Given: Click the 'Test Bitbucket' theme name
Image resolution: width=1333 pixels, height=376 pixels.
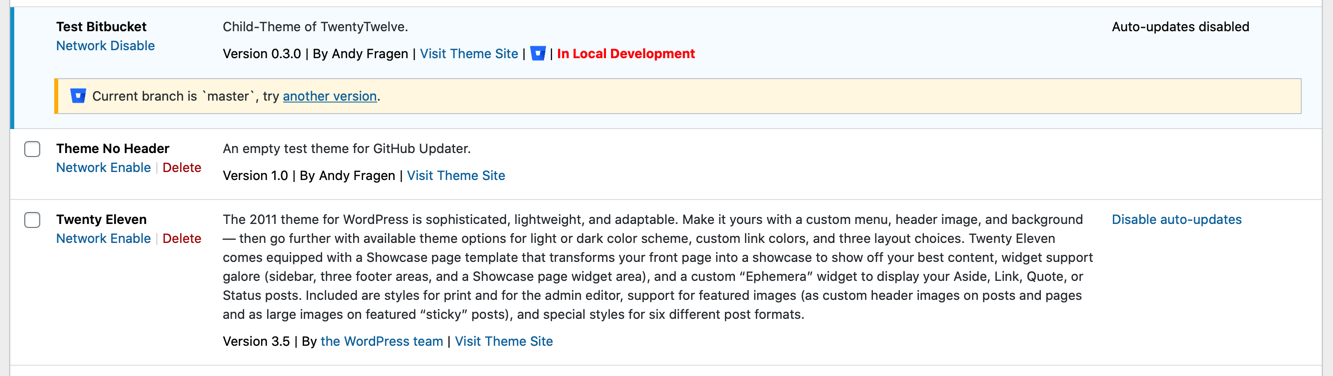Looking at the screenshot, I should 101,27.
